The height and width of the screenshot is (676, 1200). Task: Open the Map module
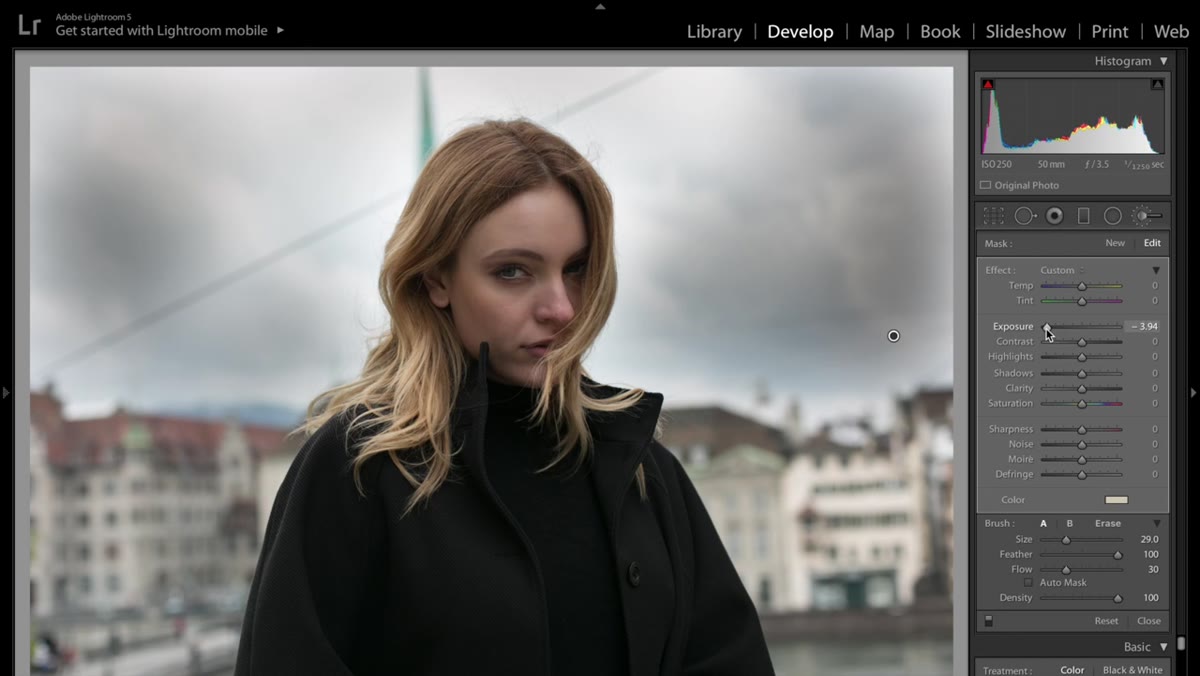(877, 31)
